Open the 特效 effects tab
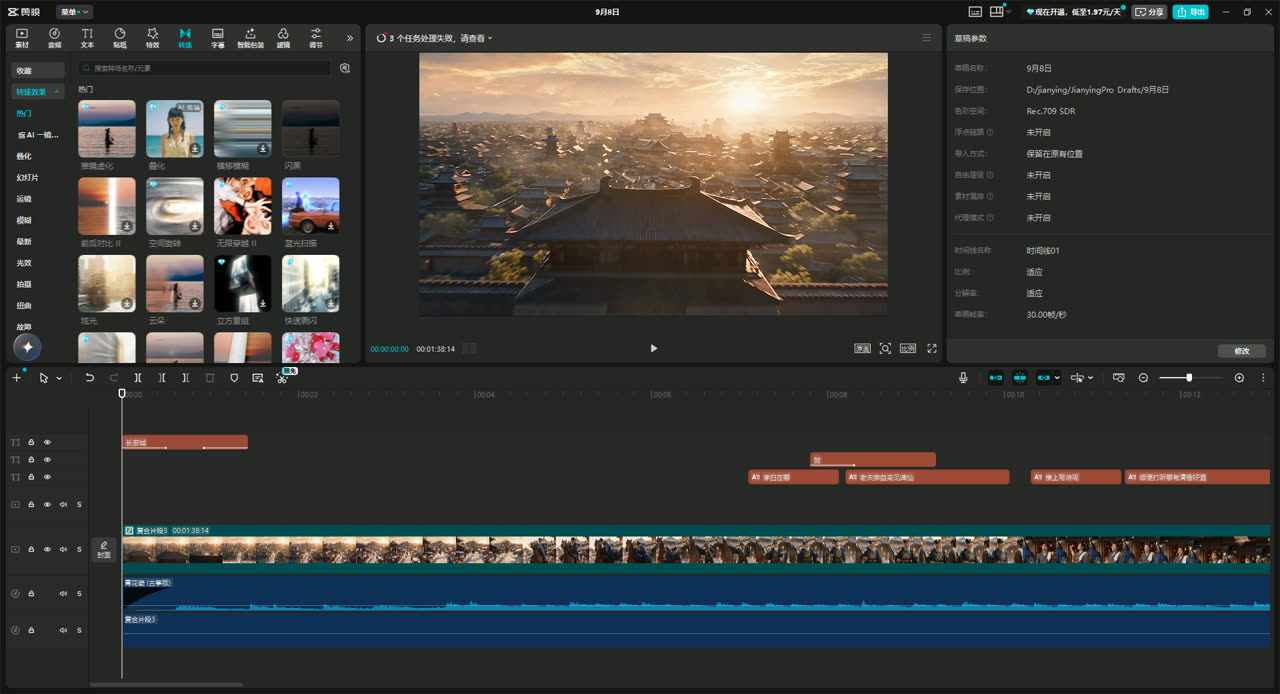 click(x=152, y=38)
